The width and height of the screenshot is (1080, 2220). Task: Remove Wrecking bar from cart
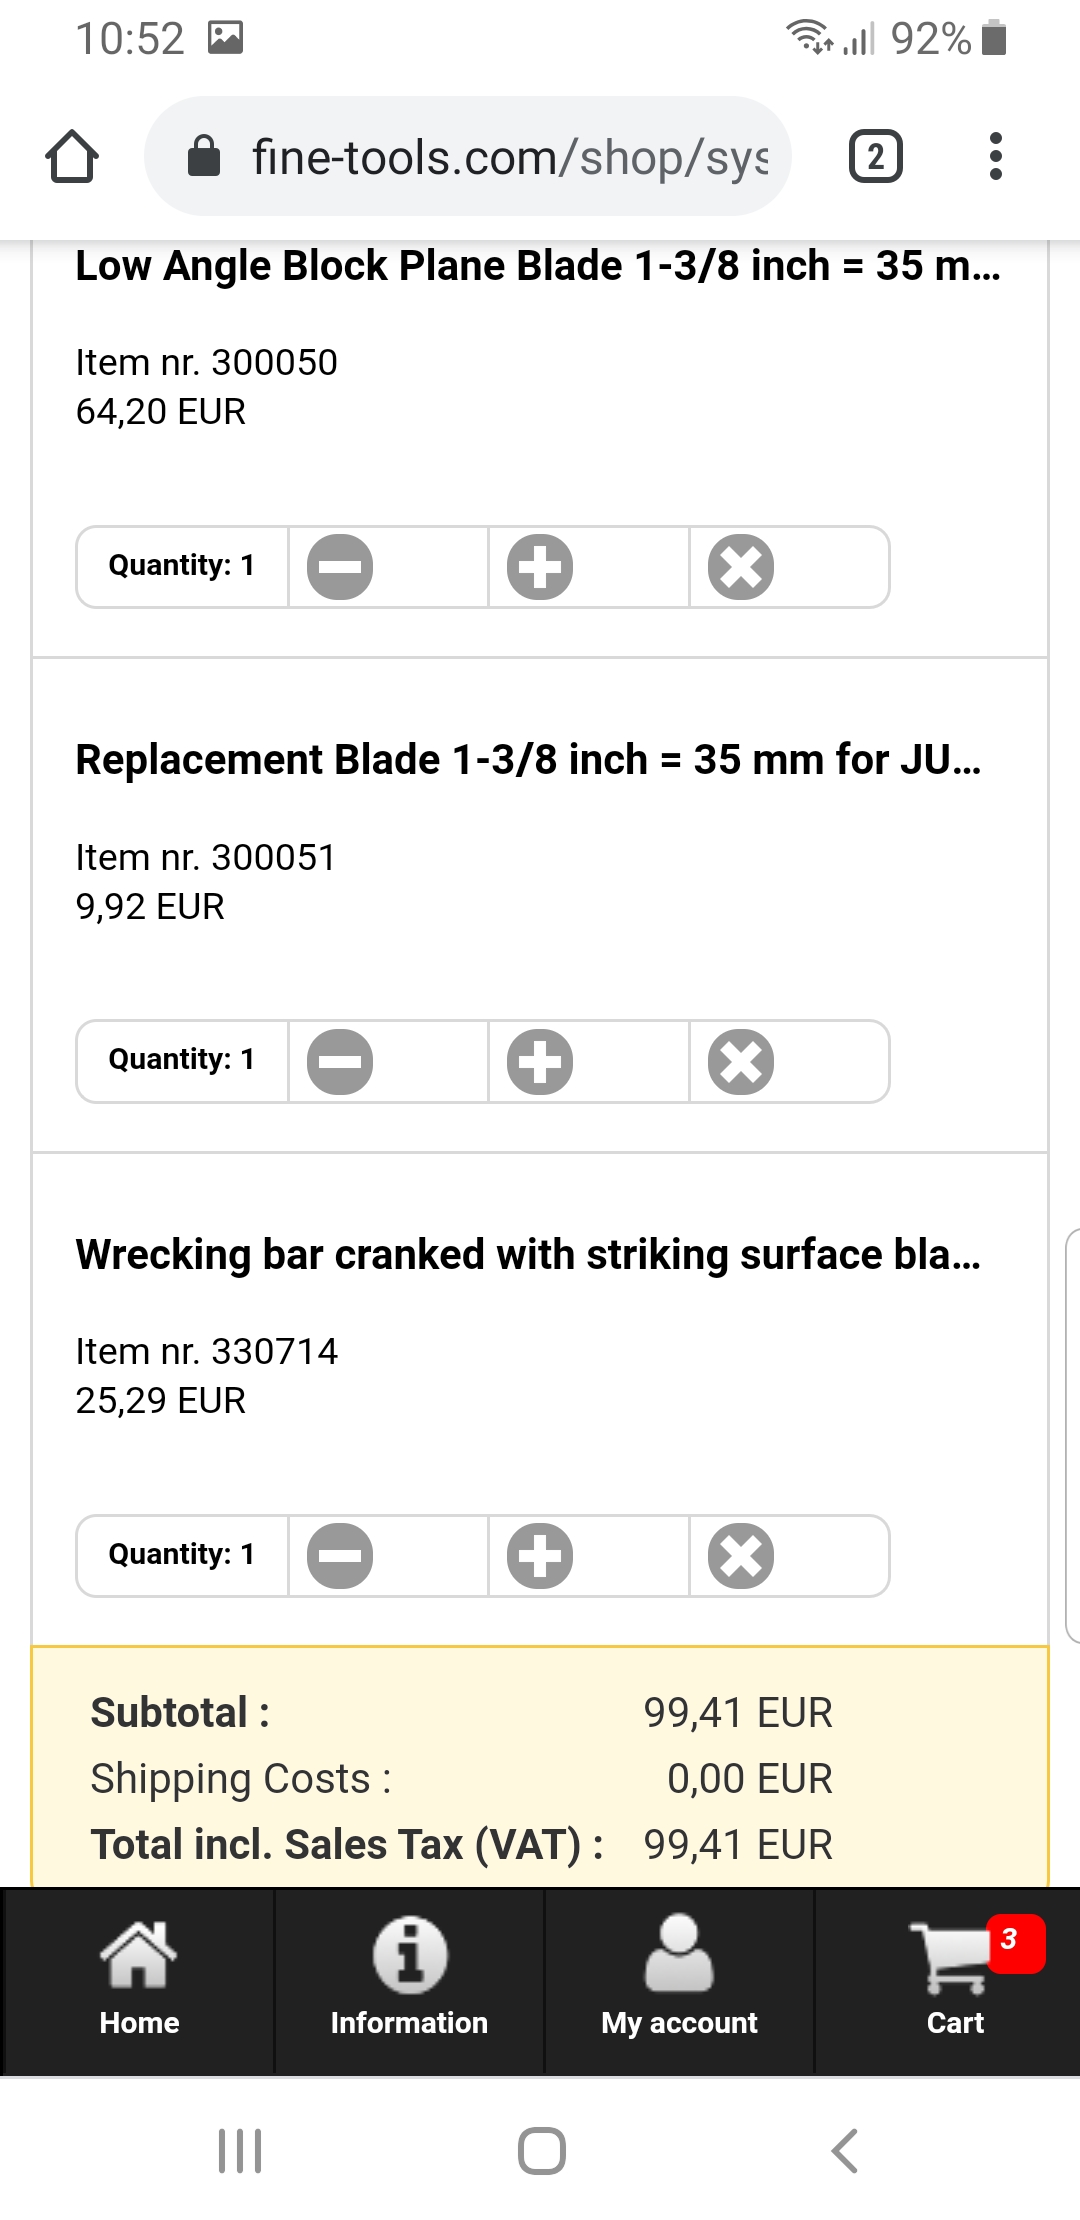[741, 1556]
